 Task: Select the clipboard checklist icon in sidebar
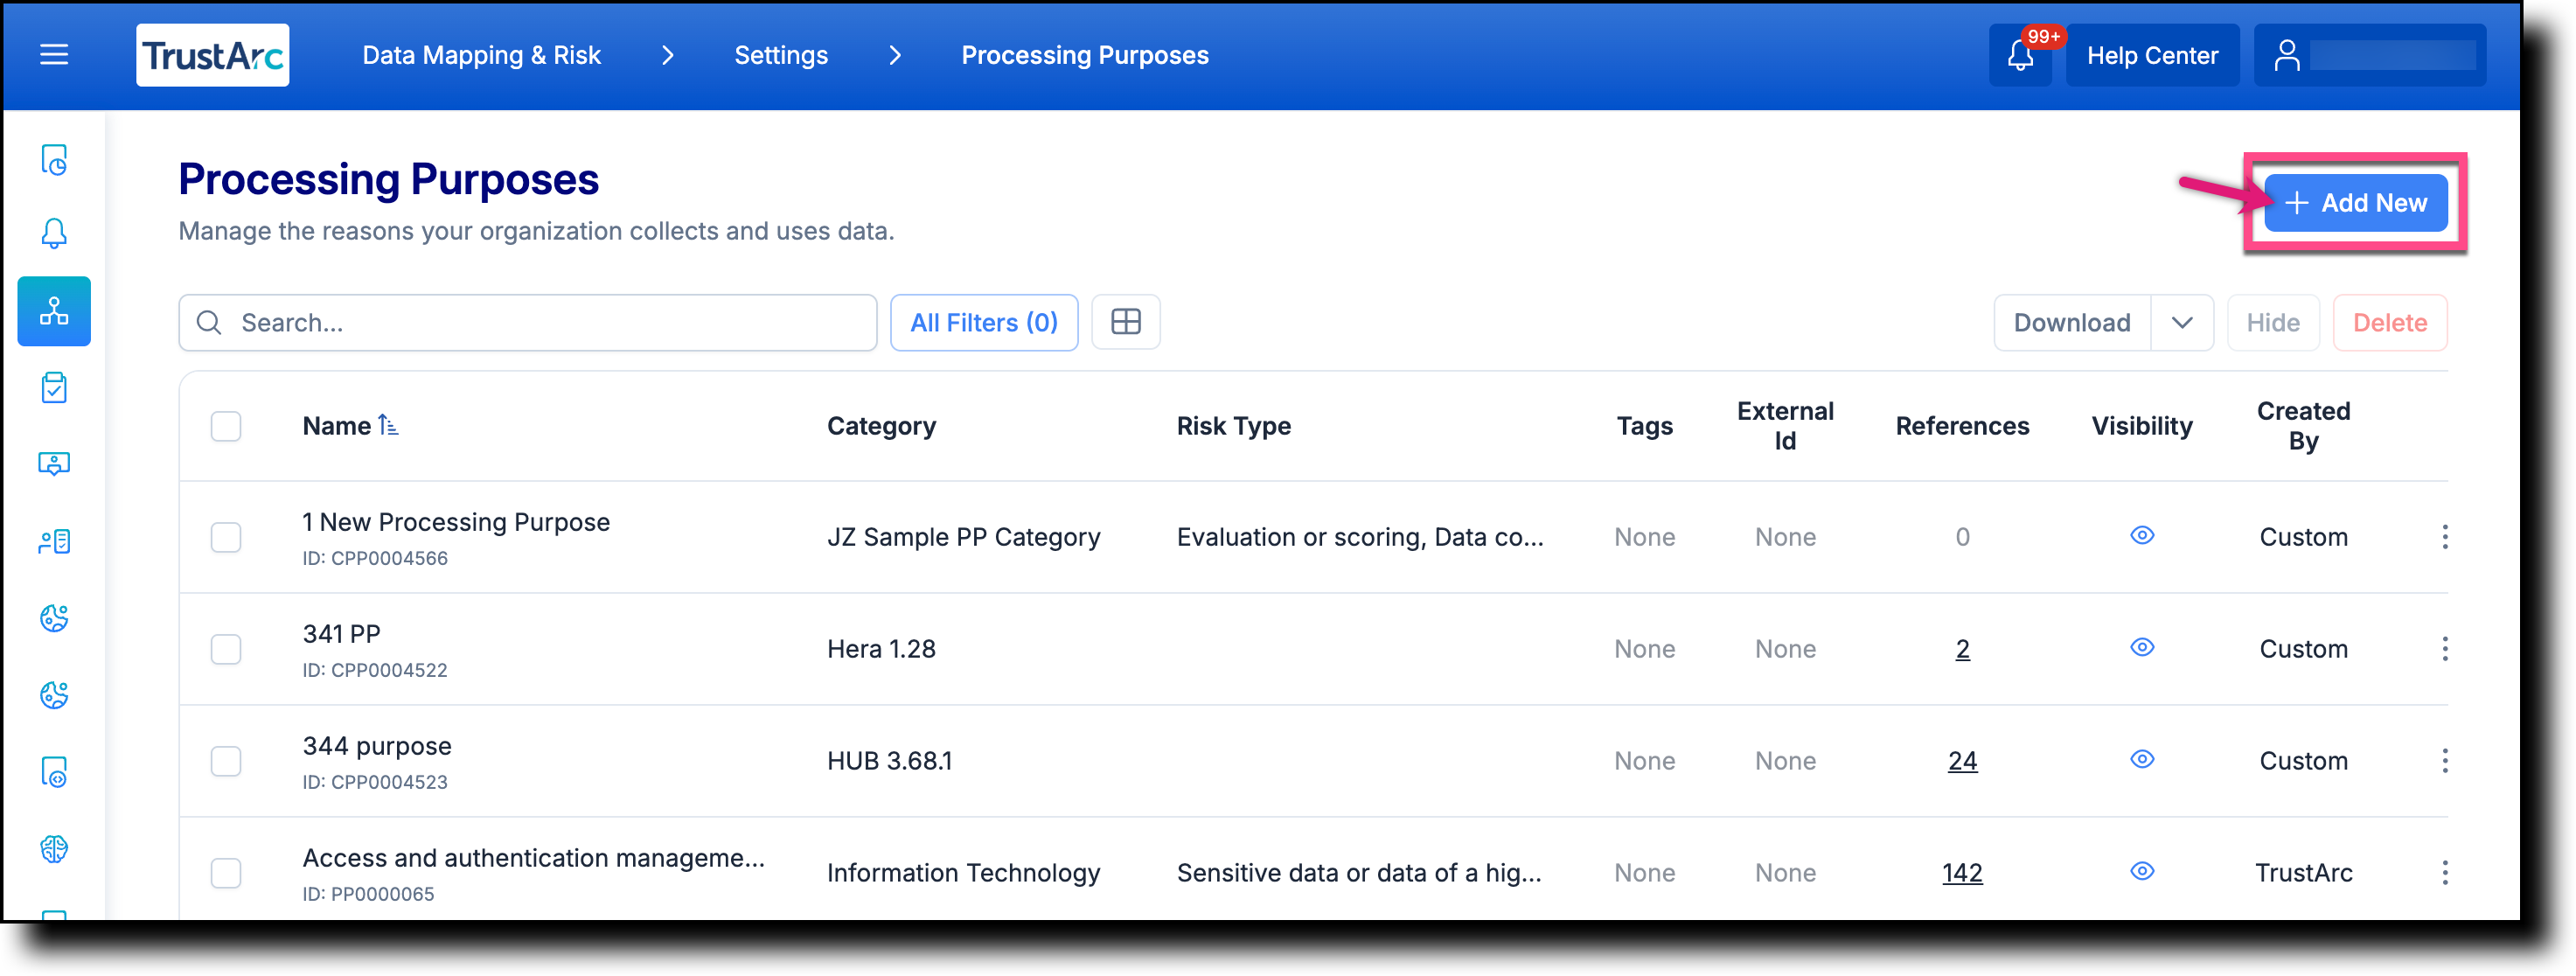[54, 388]
